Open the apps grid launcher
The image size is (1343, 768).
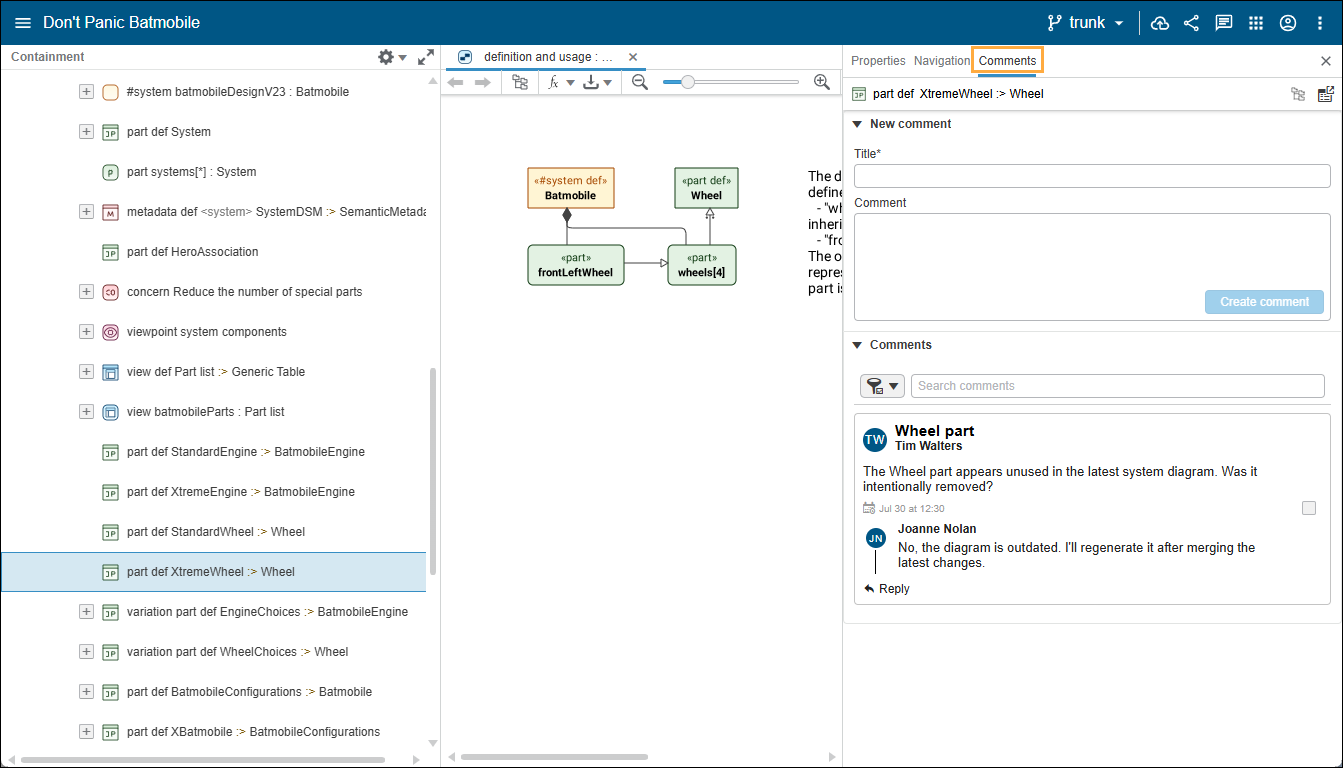1256,23
